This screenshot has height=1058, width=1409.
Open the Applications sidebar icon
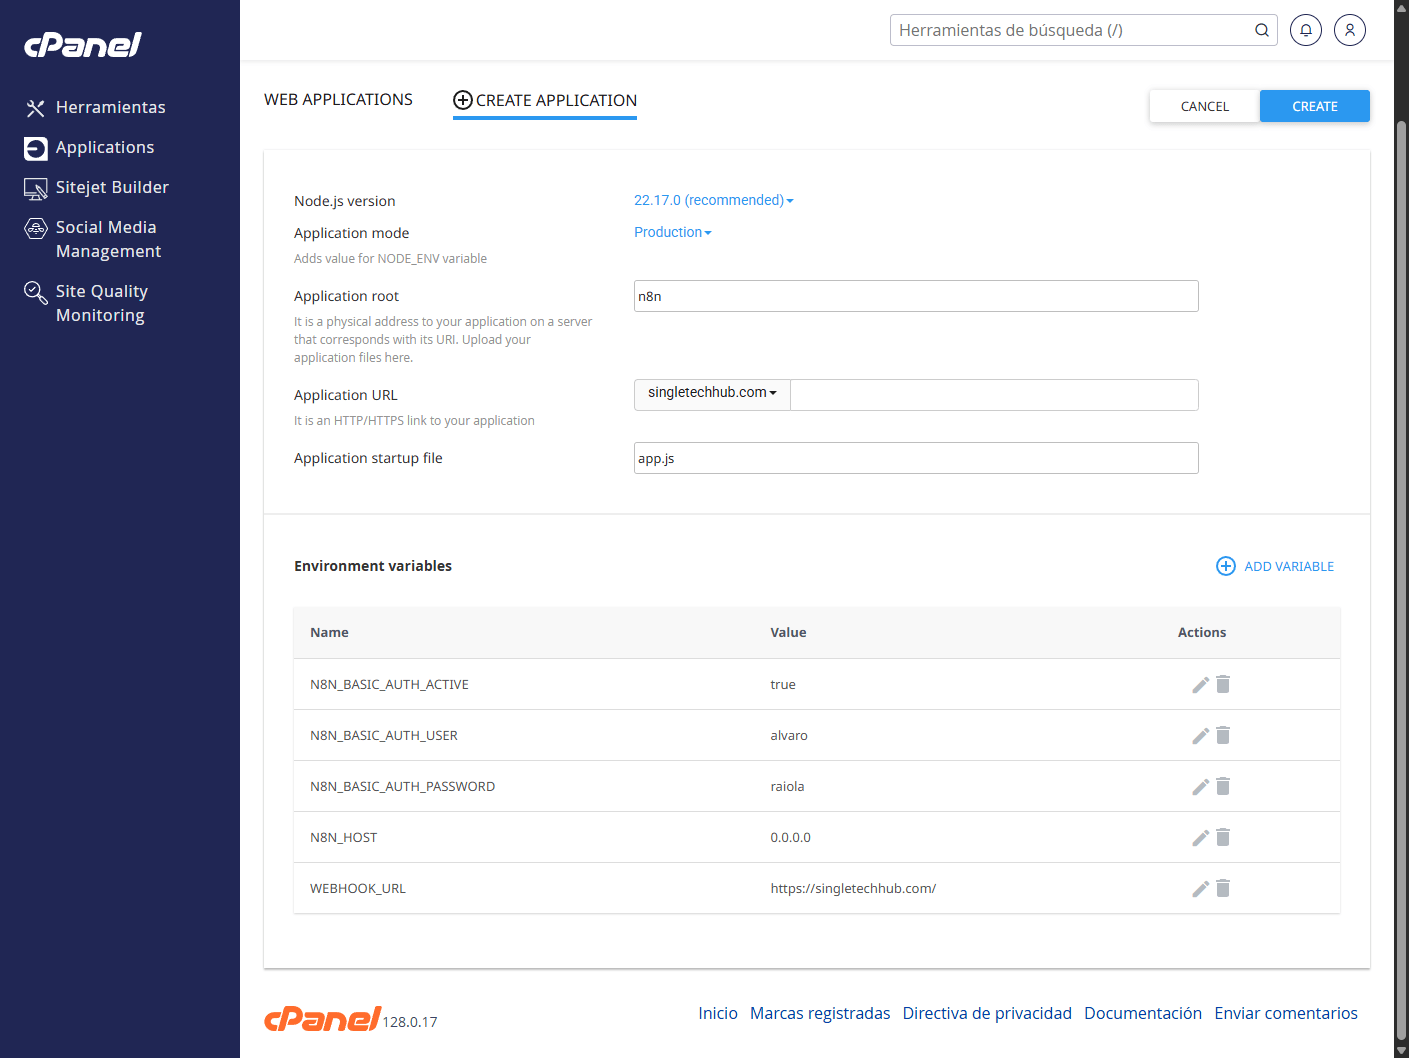36,148
